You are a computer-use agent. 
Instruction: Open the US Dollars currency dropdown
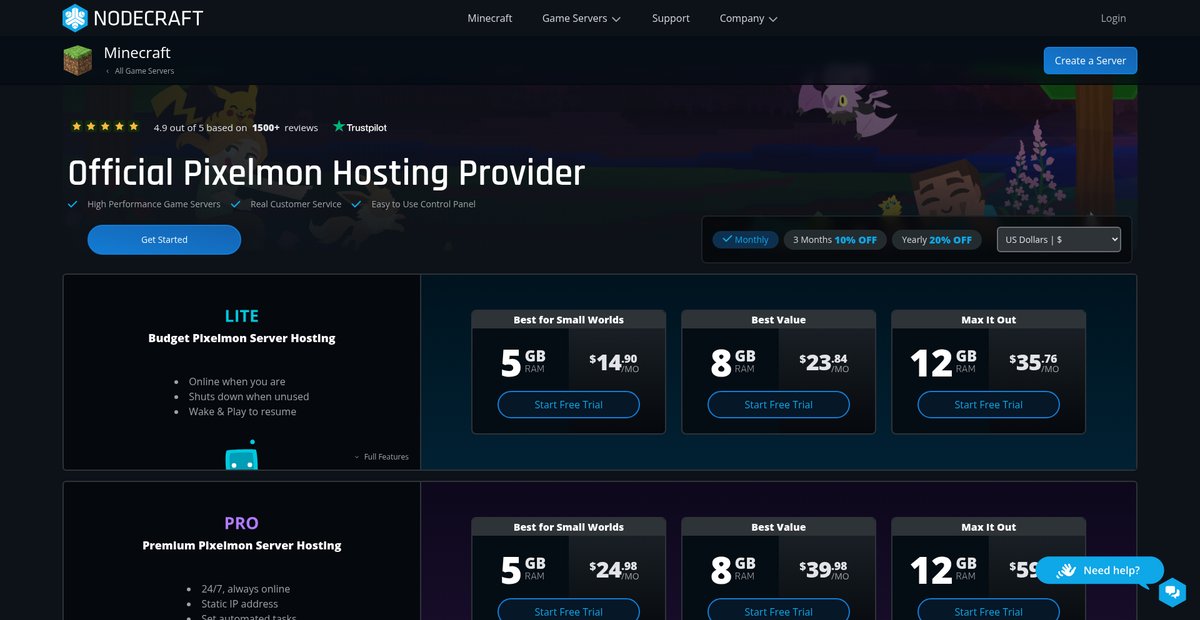(x=1059, y=240)
